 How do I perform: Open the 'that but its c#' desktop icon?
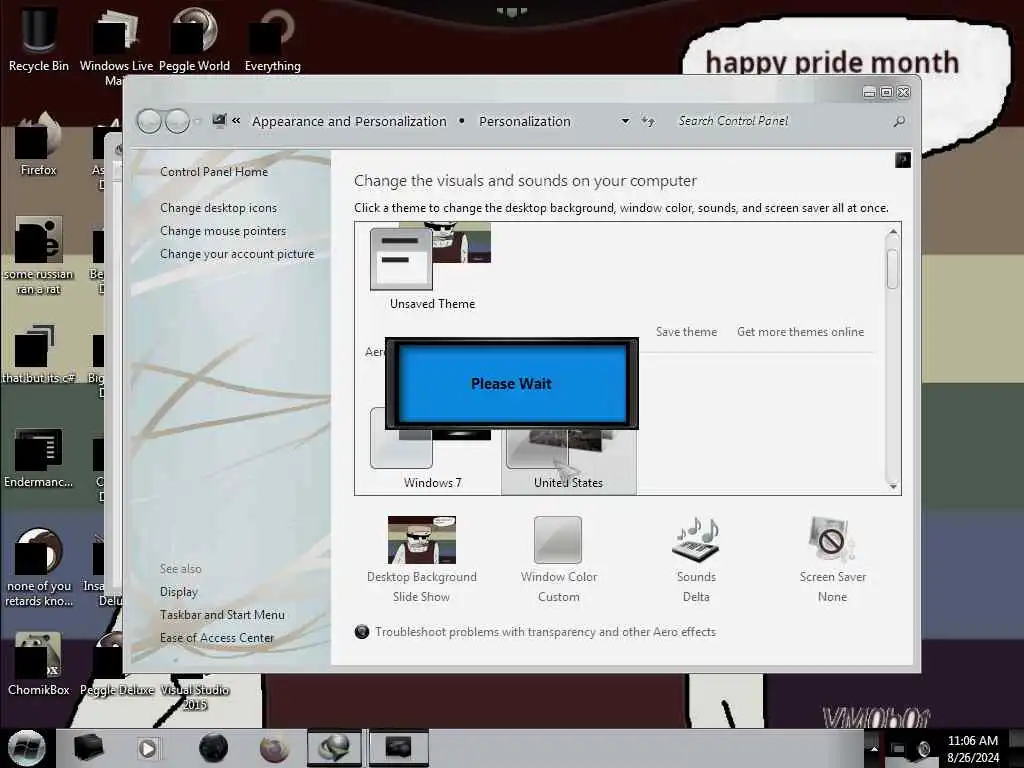point(38,353)
